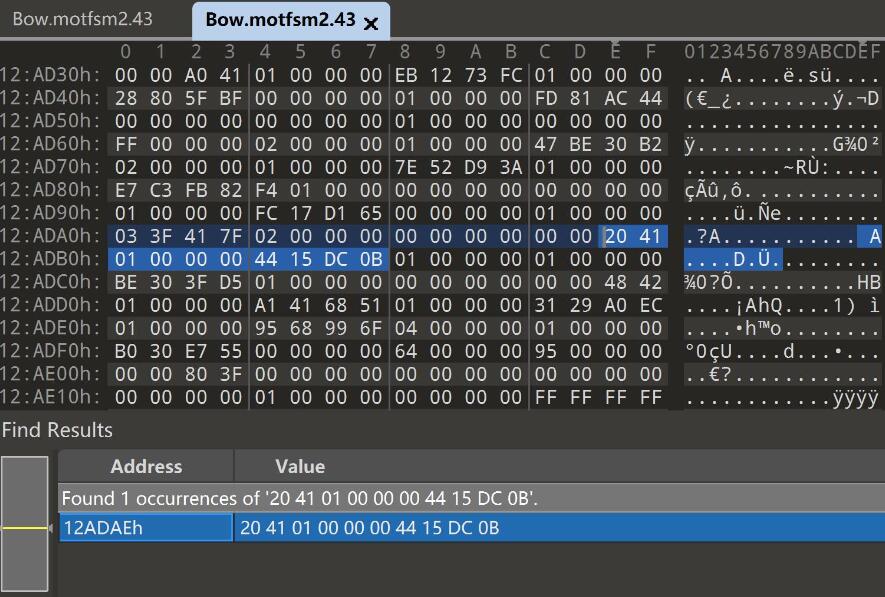Click the 'Found 1 occurrences' summary row

point(300,498)
